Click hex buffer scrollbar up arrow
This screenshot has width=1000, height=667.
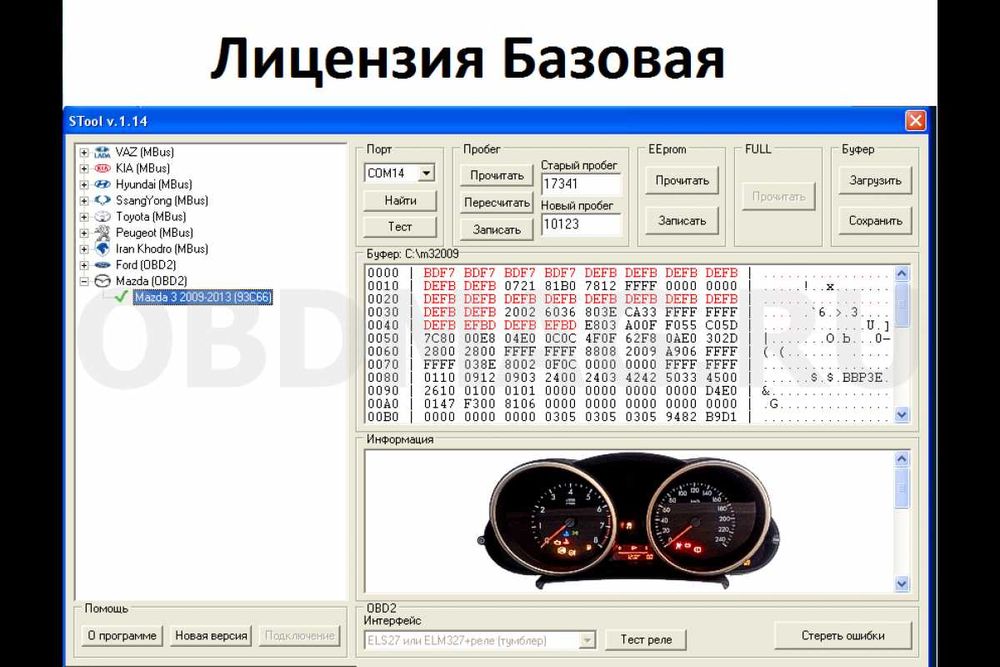click(902, 274)
